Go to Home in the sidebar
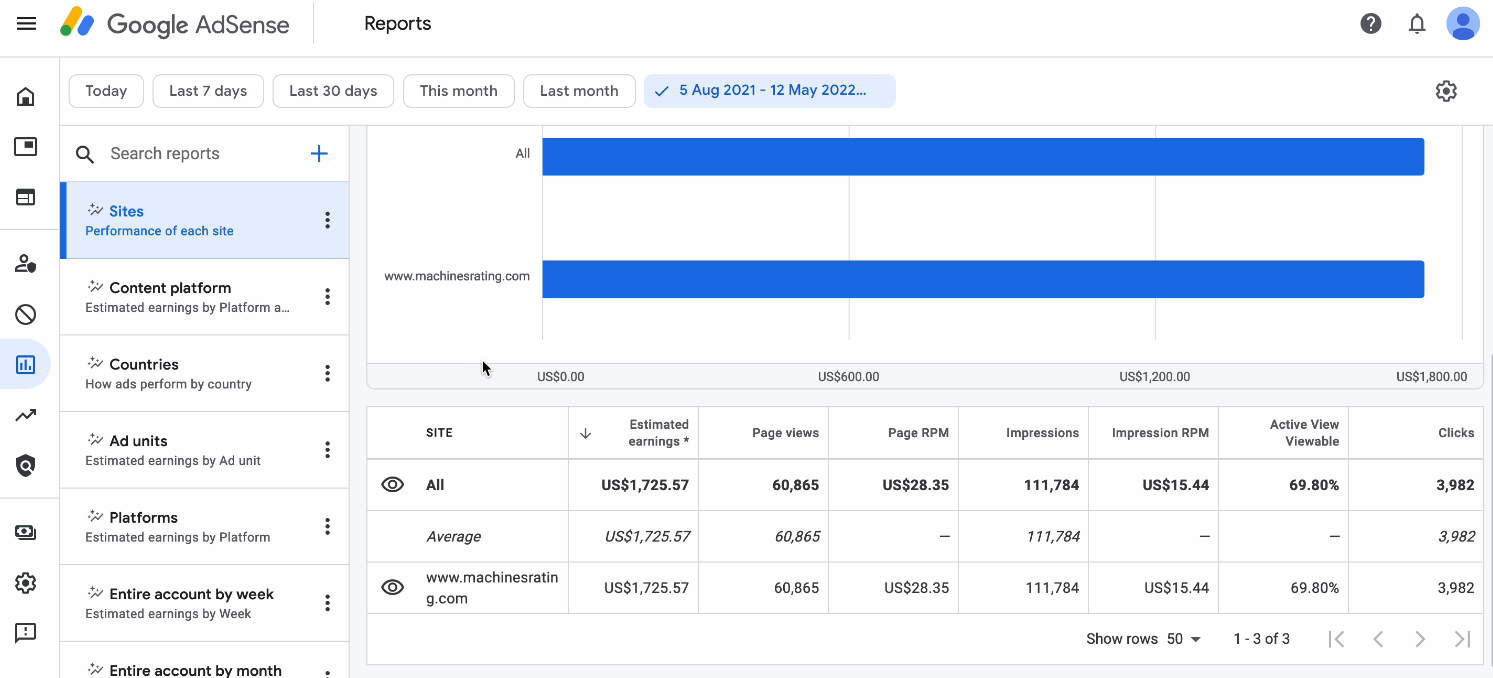Image resolution: width=1493 pixels, height=678 pixels. (26, 97)
